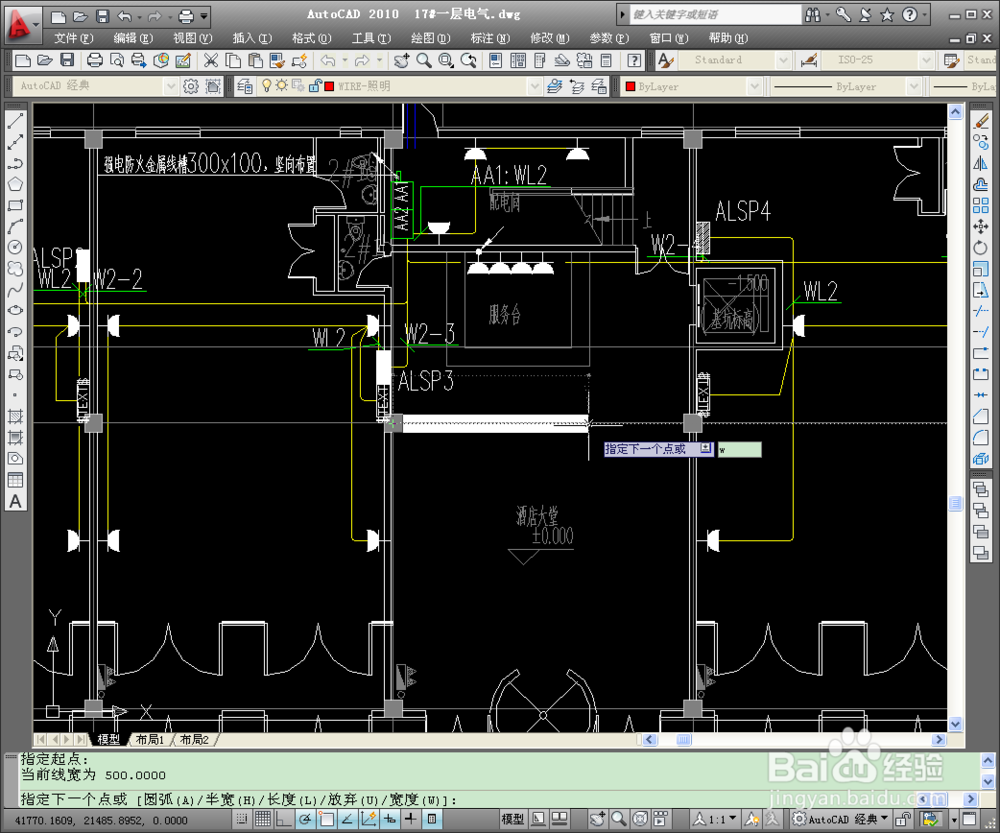Select the Polygon draw tool

[15, 184]
